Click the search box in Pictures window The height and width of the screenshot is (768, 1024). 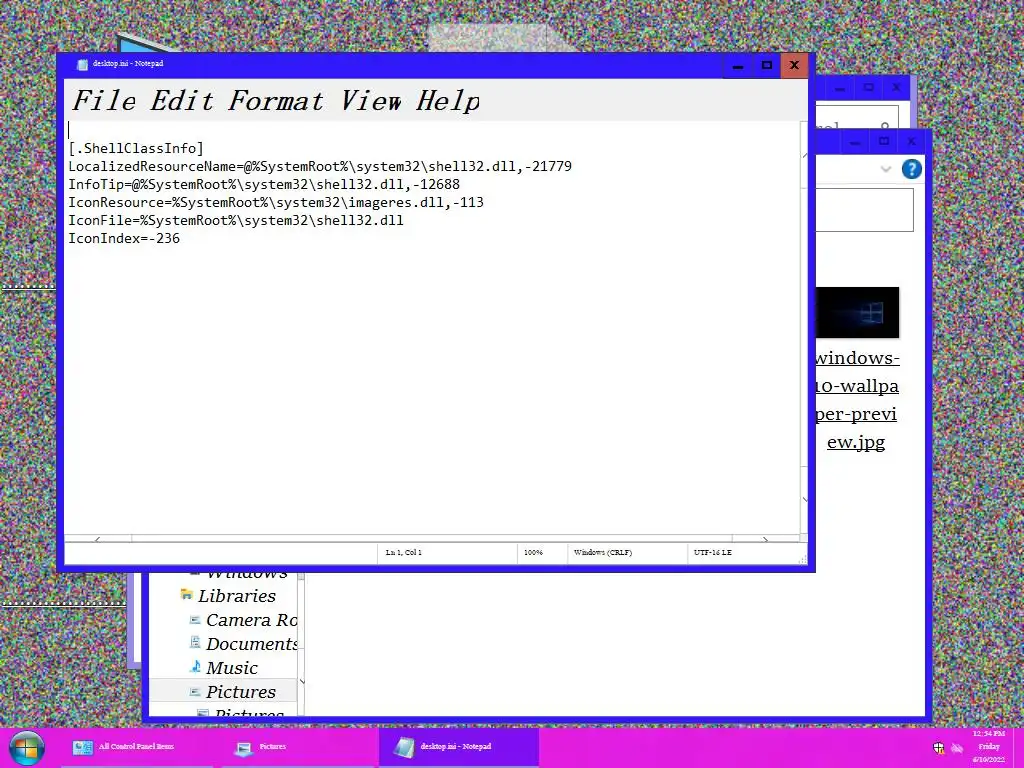pyautogui.click(x=864, y=210)
